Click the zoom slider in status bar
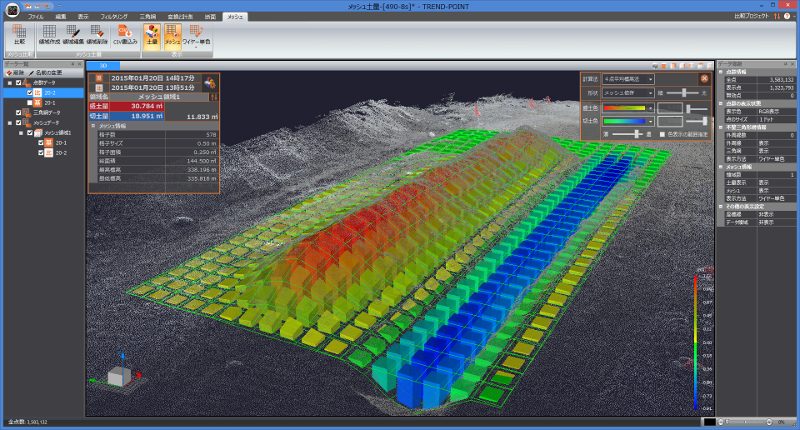 point(747,422)
